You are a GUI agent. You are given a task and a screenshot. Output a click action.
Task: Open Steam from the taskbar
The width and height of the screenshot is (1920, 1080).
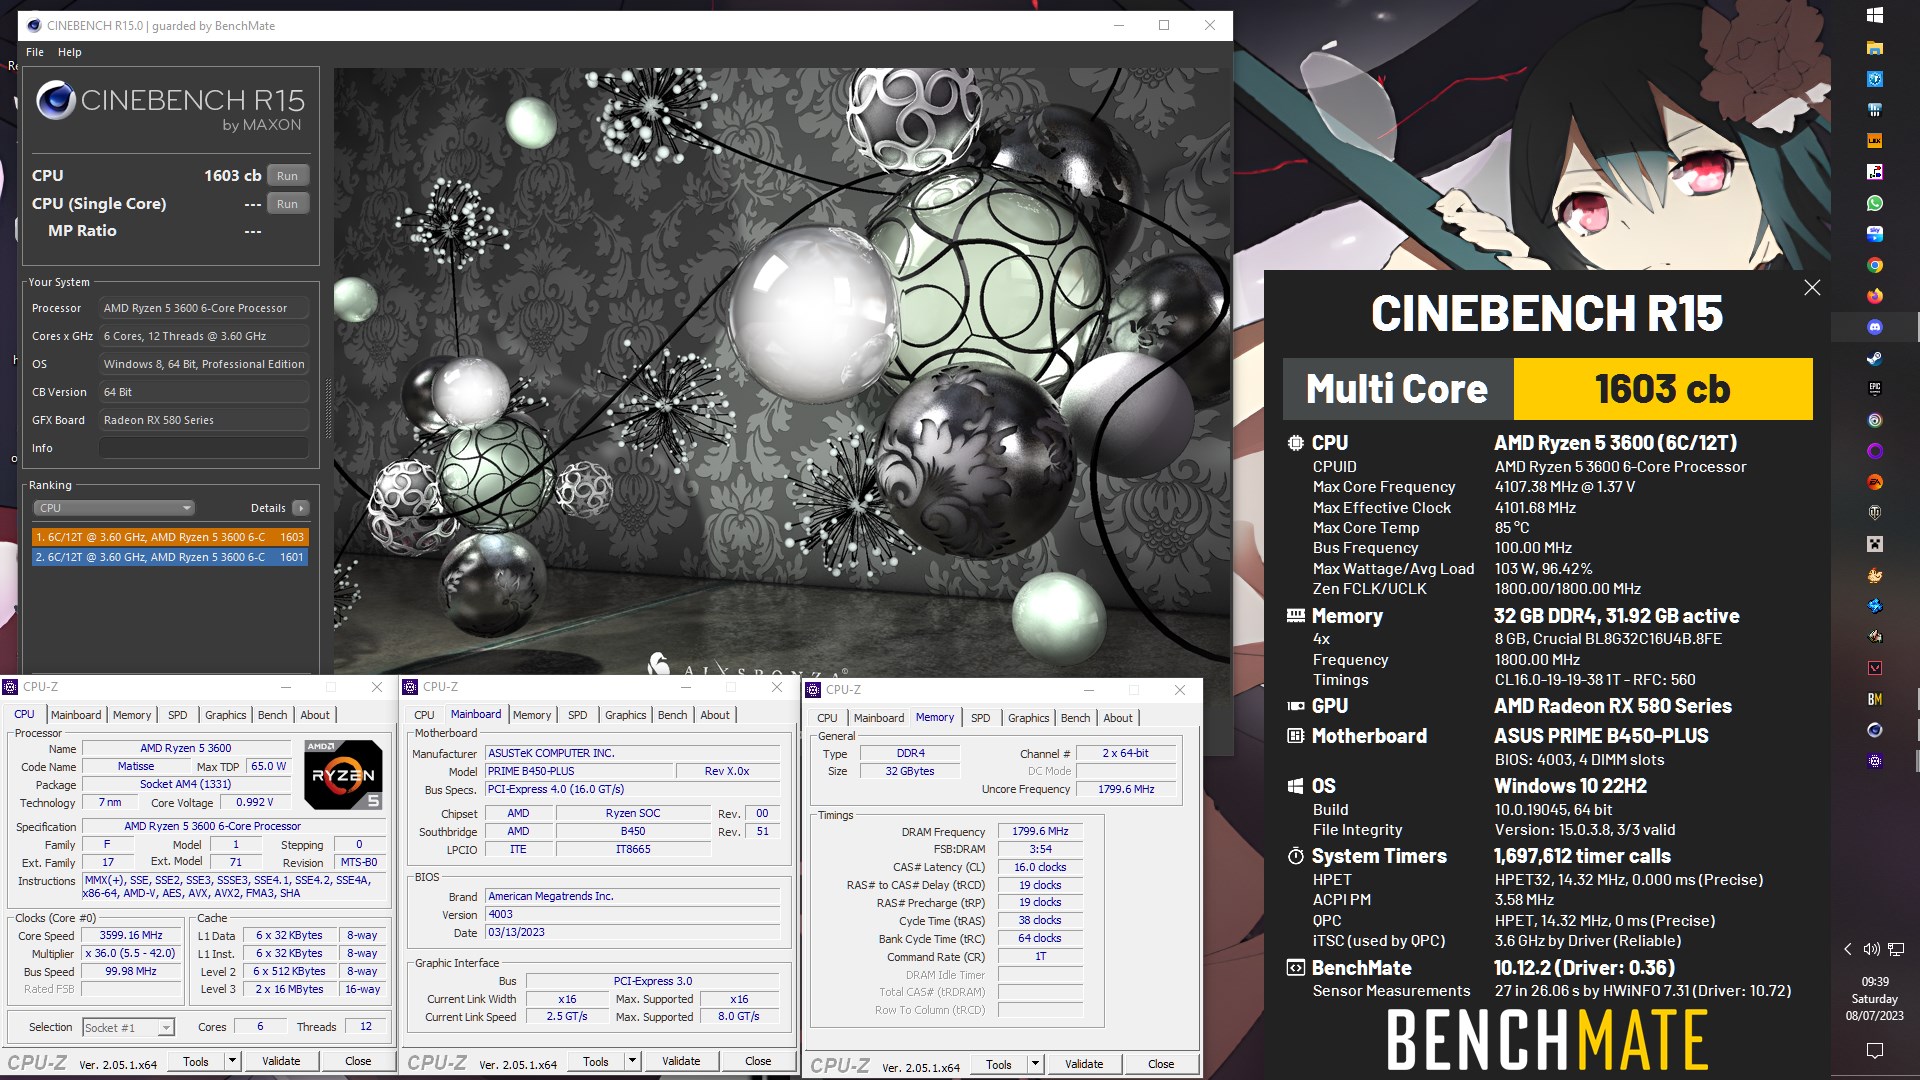click(1875, 358)
